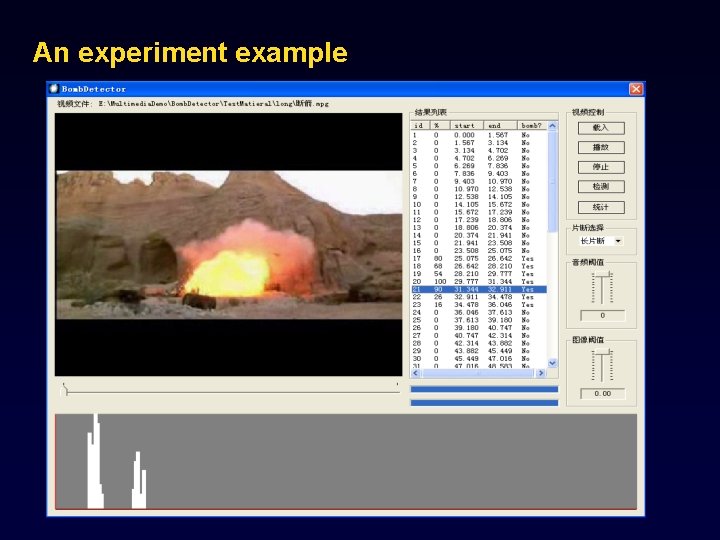
Task: Click the result list horizontal scrollbar thumb
Action: tap(478, 373)
